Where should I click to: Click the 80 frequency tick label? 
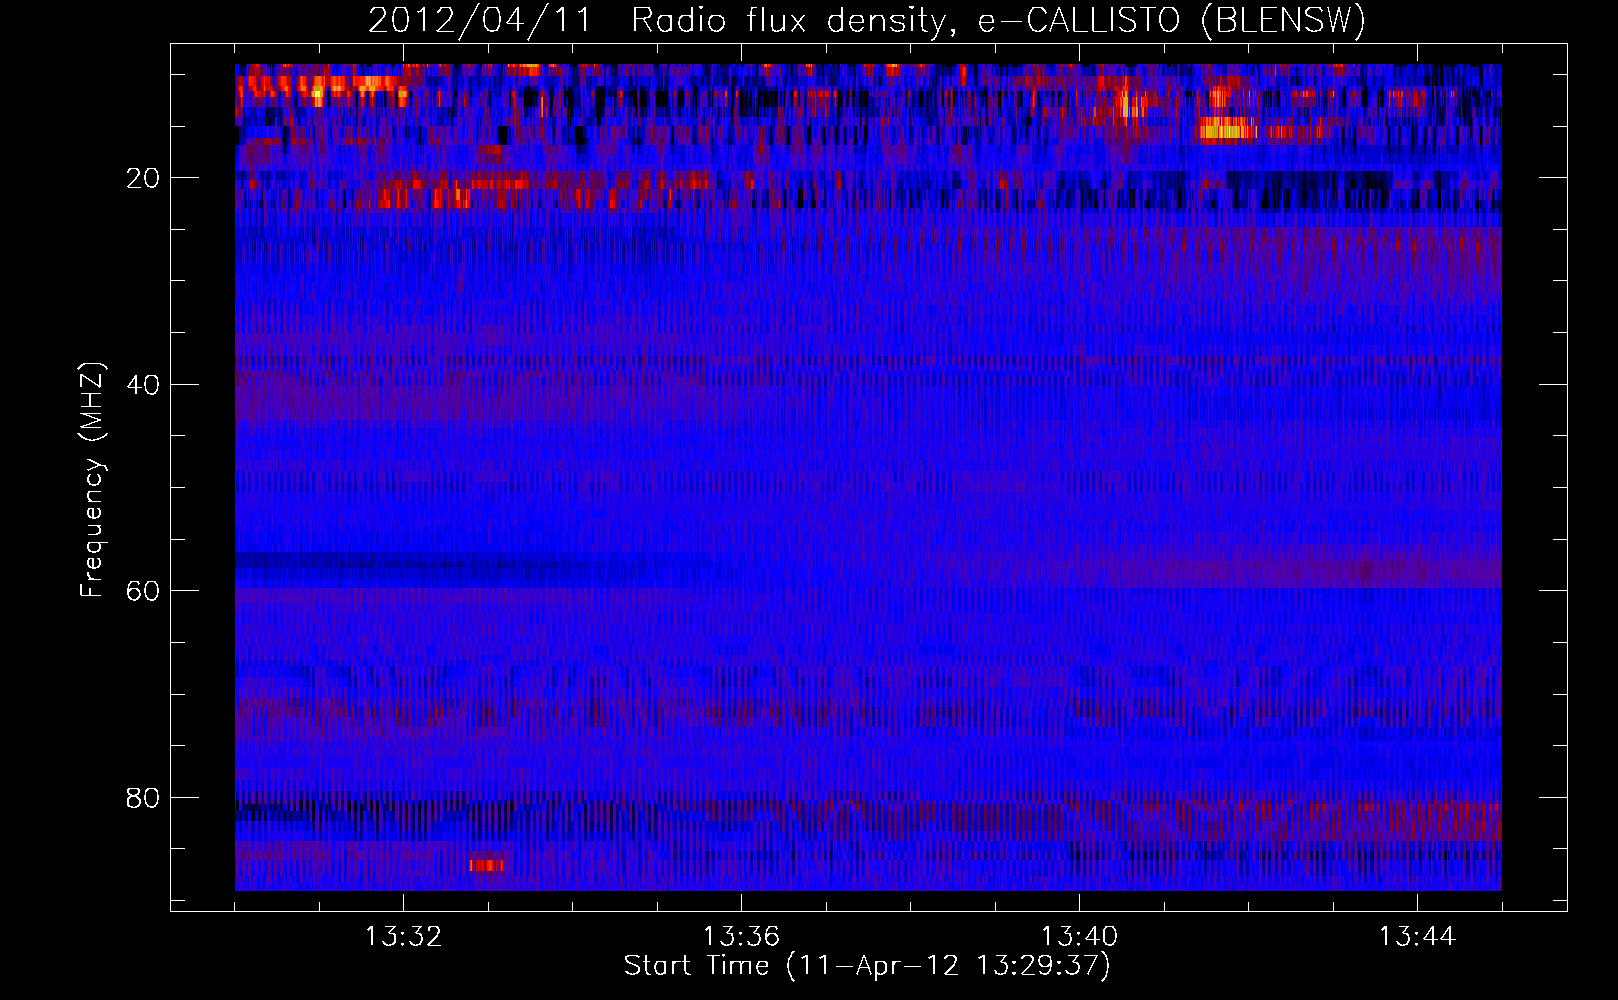[143, 798]
